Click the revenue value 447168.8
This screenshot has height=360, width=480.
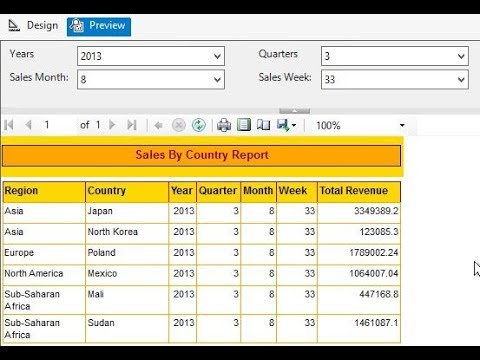tap(379, 294)
